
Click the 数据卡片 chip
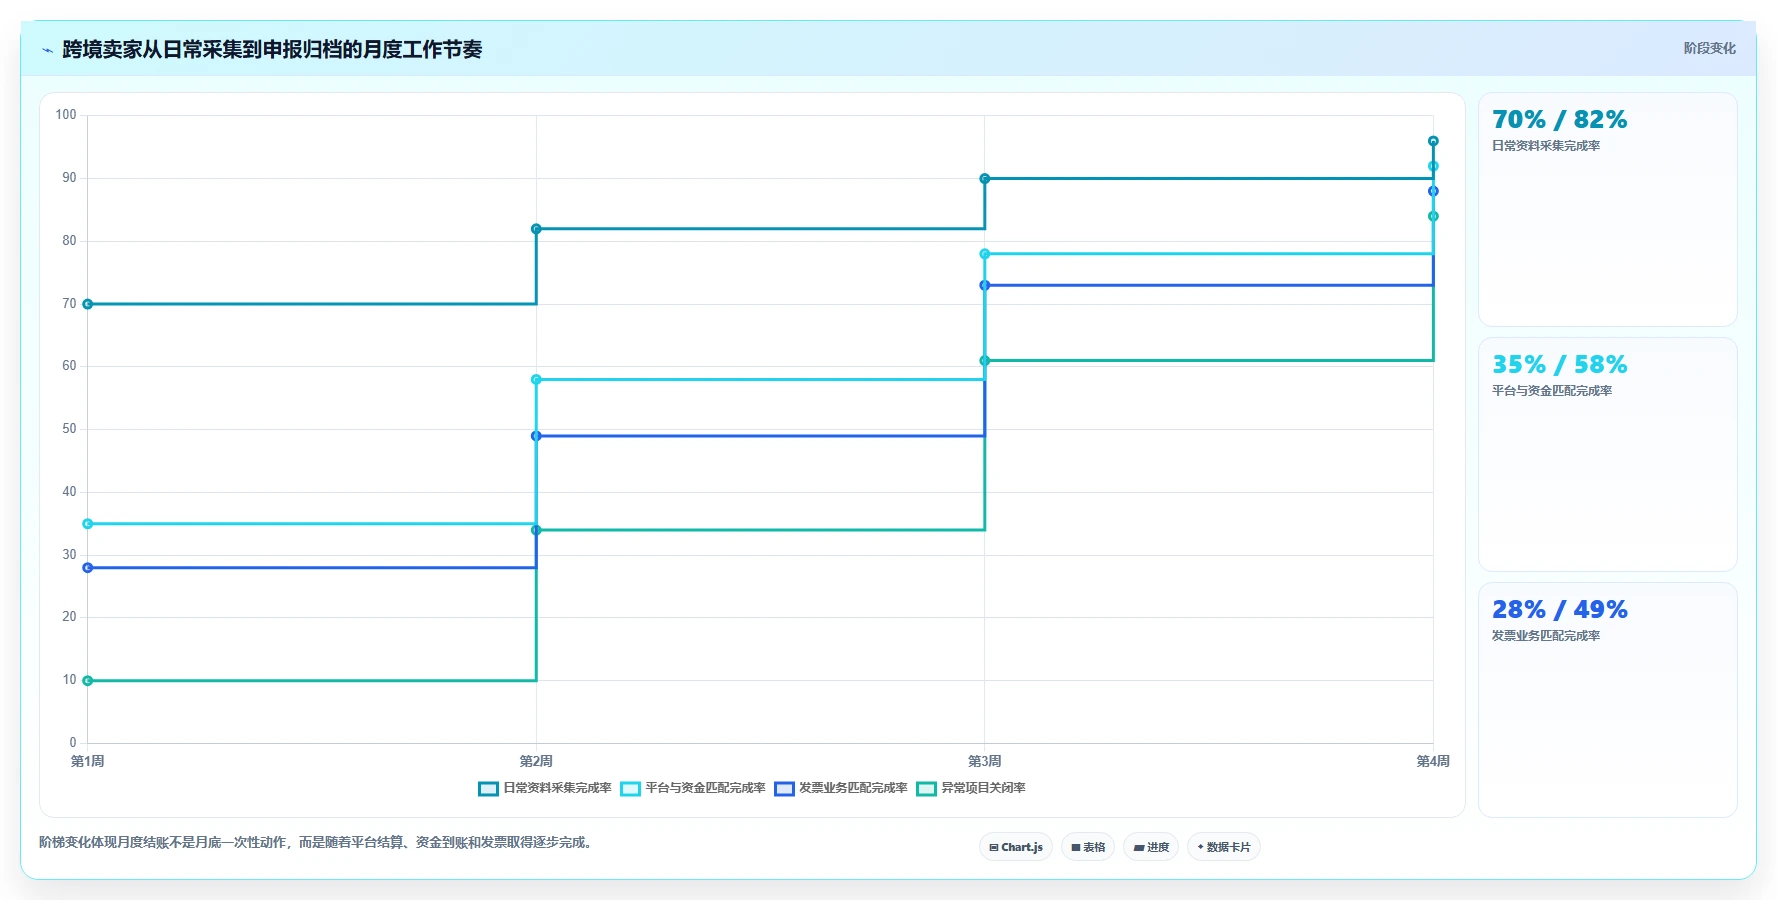click(1224, 847)
